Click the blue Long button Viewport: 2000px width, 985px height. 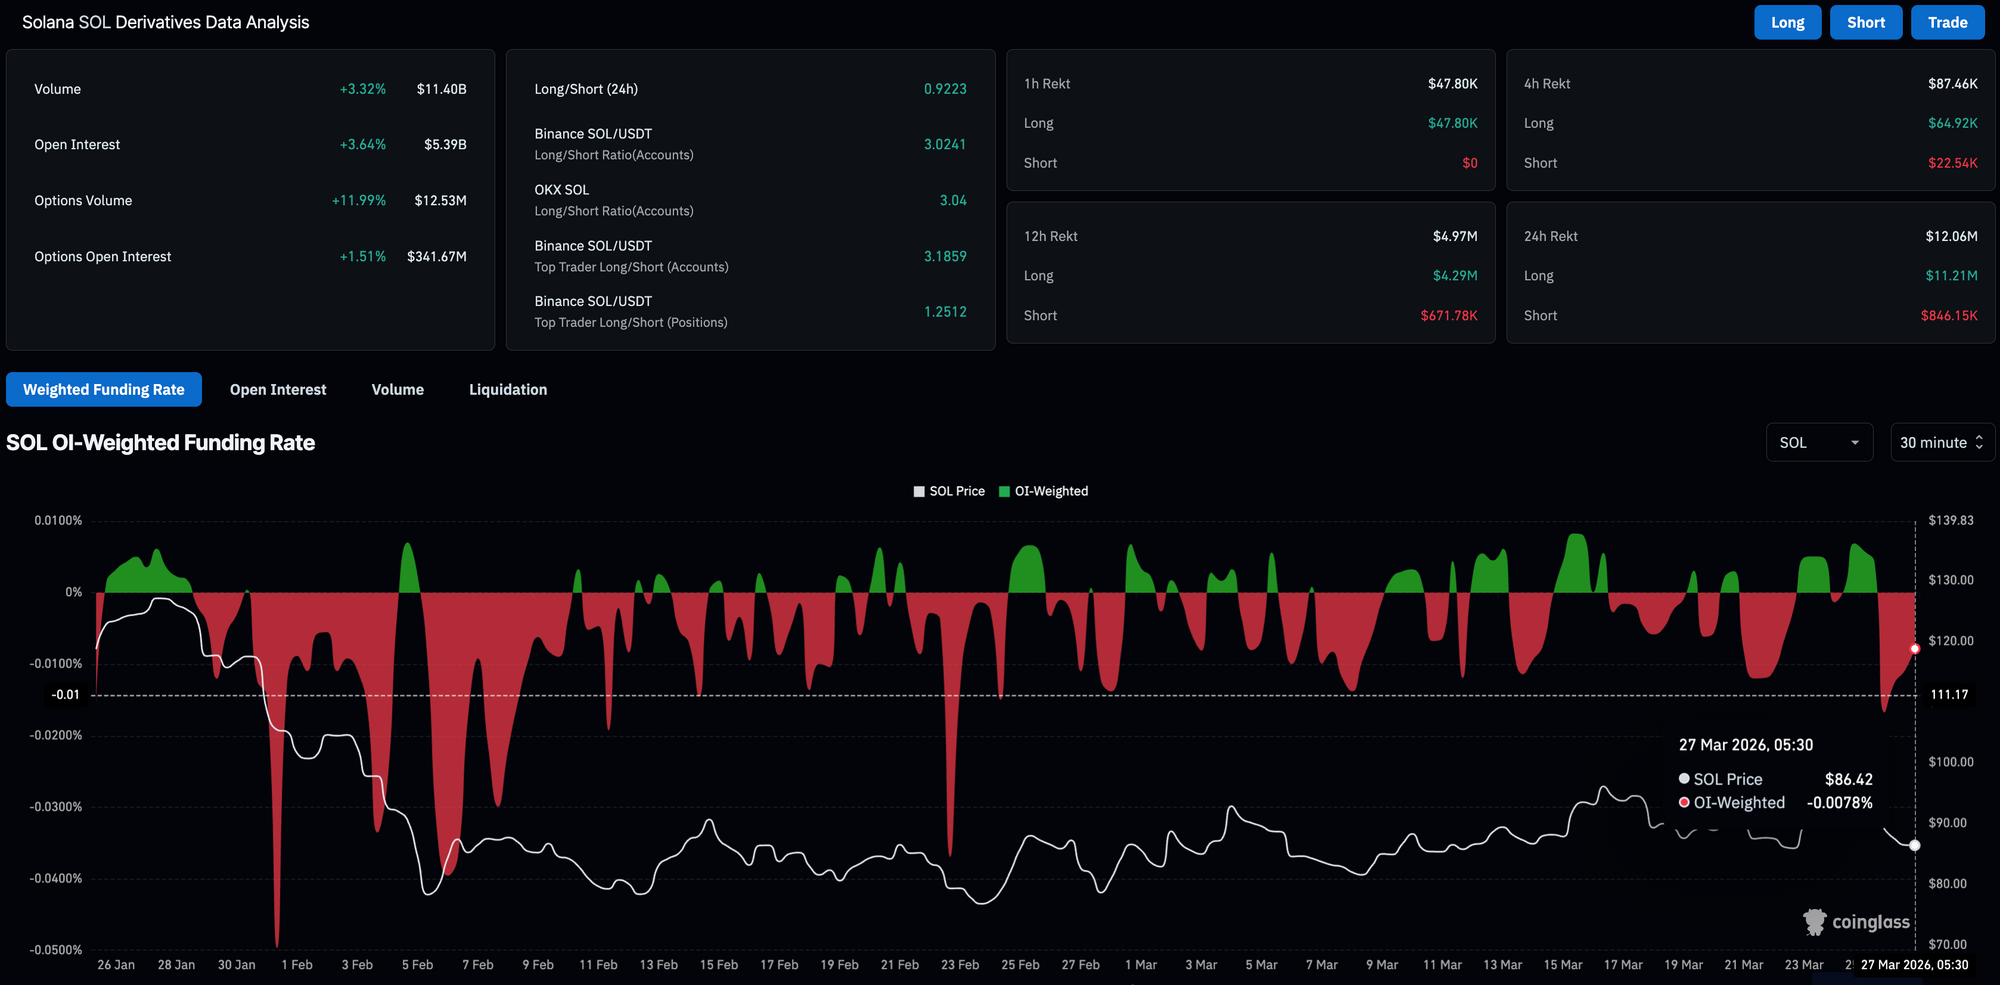pos(1788,22)
